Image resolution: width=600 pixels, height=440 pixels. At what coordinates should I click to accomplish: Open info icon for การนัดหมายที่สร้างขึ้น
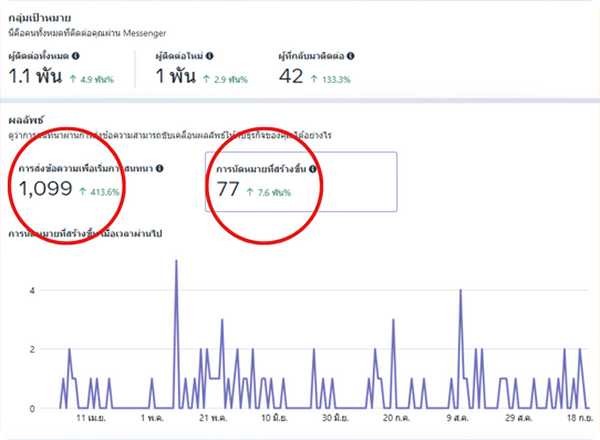pyautogui.click(x=313, y=169)
